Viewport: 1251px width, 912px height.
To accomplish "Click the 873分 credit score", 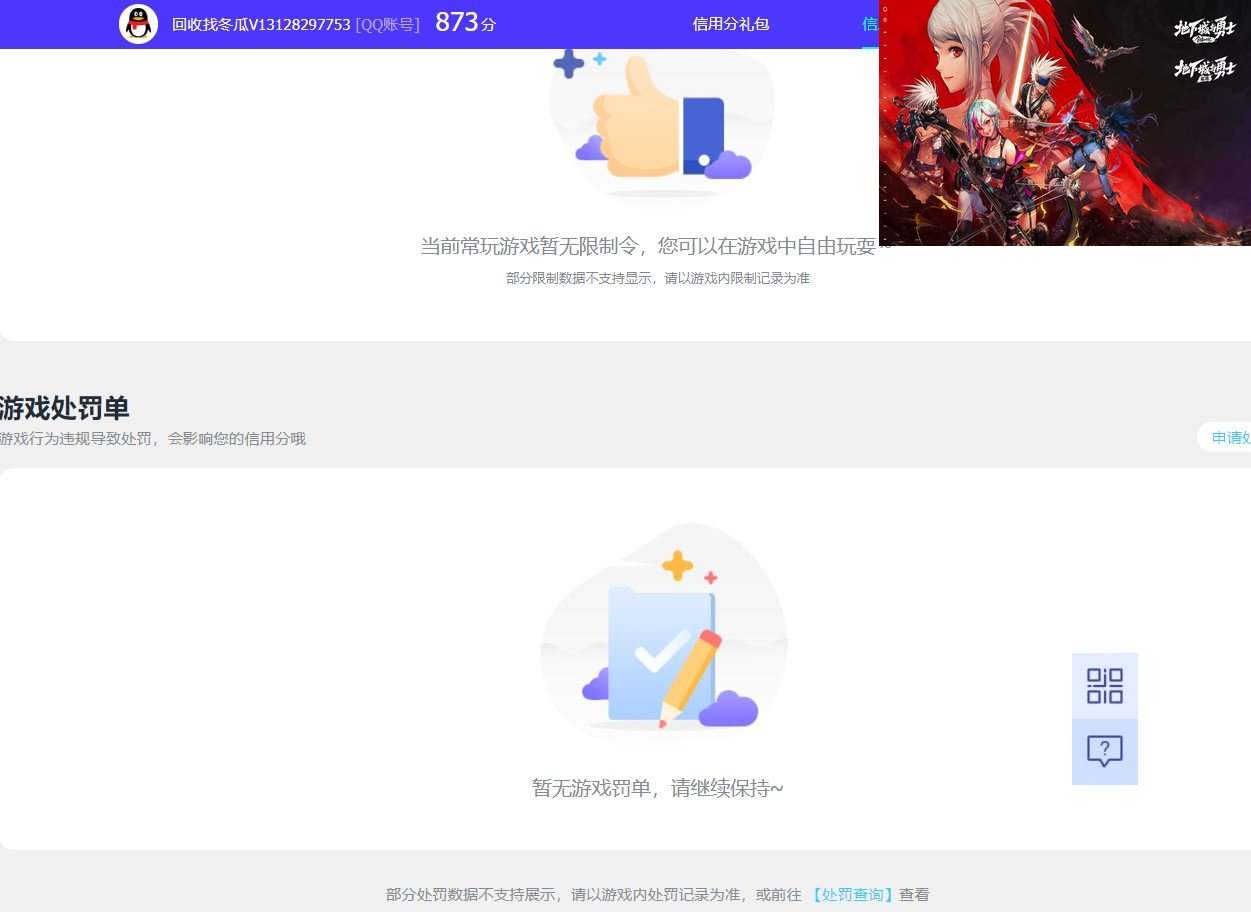I will (x=465, y=22).
